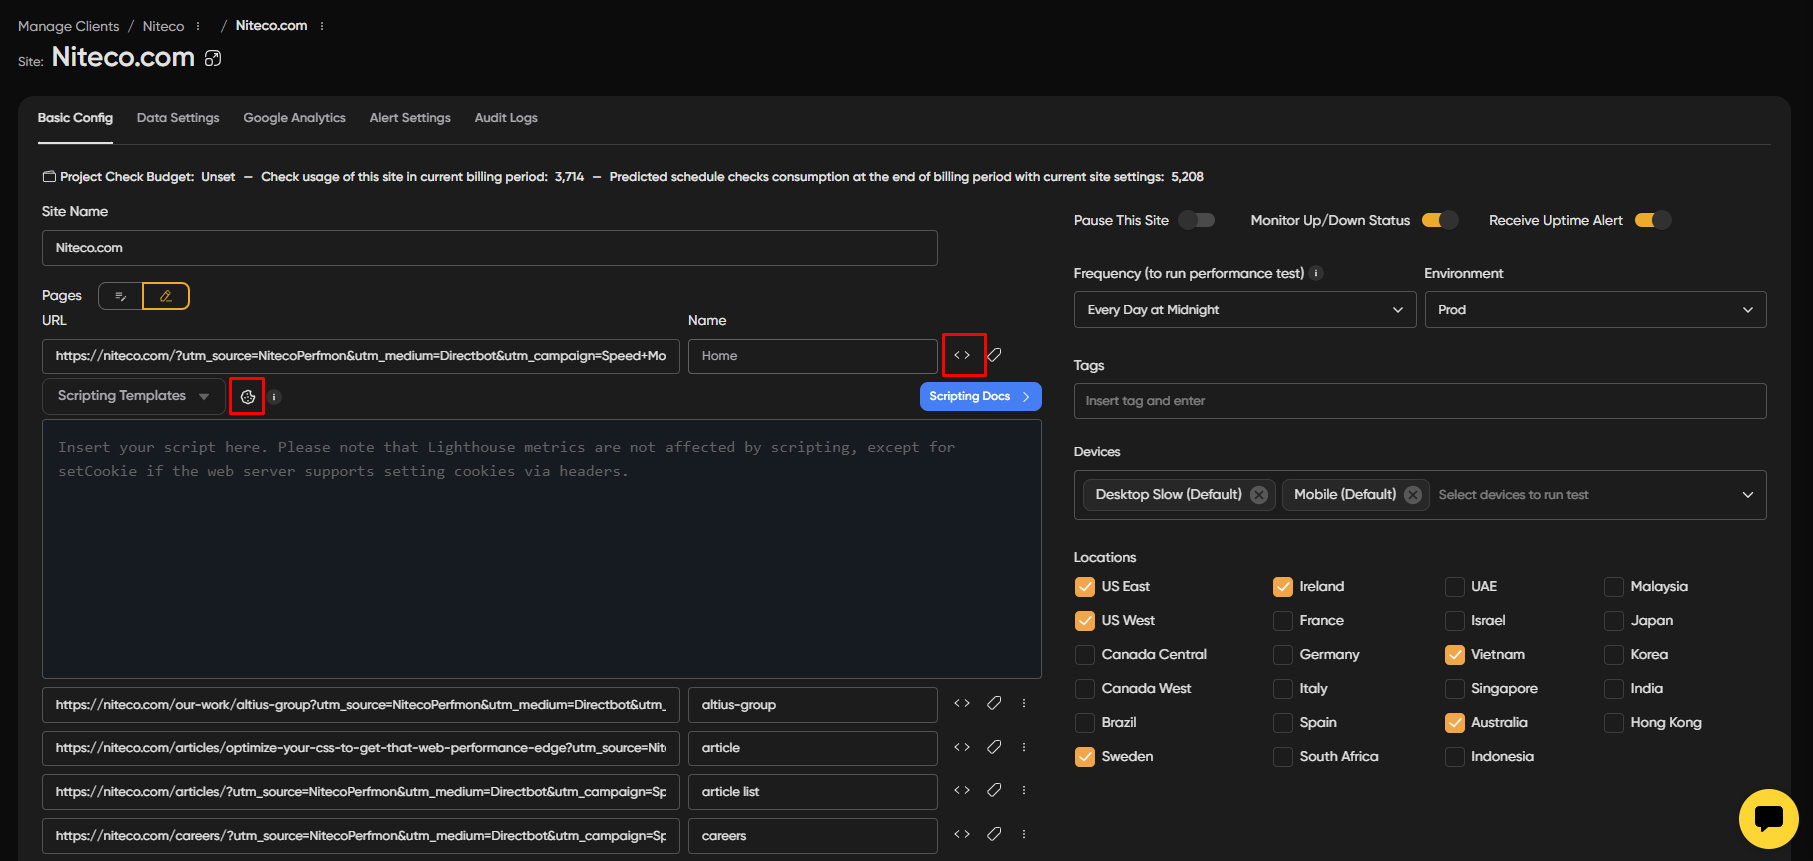The height and width of the screenshot is (861, 1813).
Task: Open the script editor icon for Home page
Action: point(962,355)
